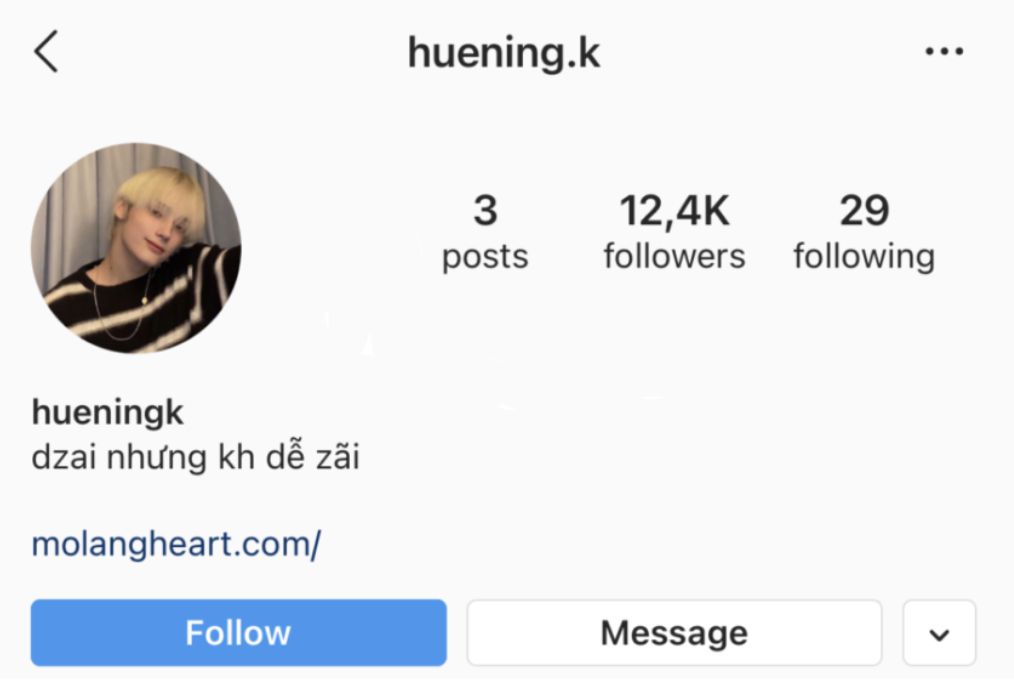Viewport: 1014px width, 684px height.
Task: Expand suggested accounts with the chevron button
Action: (939, 633)
